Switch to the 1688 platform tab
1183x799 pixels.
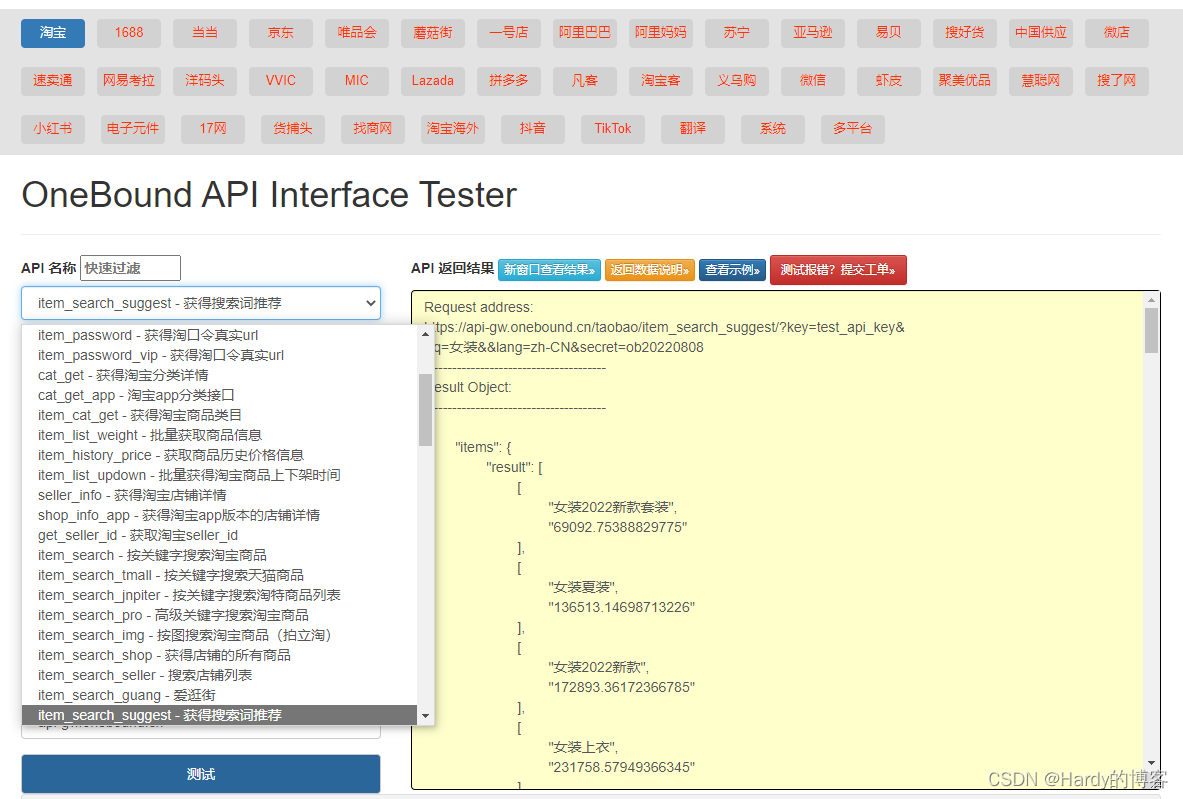(129, 33)
